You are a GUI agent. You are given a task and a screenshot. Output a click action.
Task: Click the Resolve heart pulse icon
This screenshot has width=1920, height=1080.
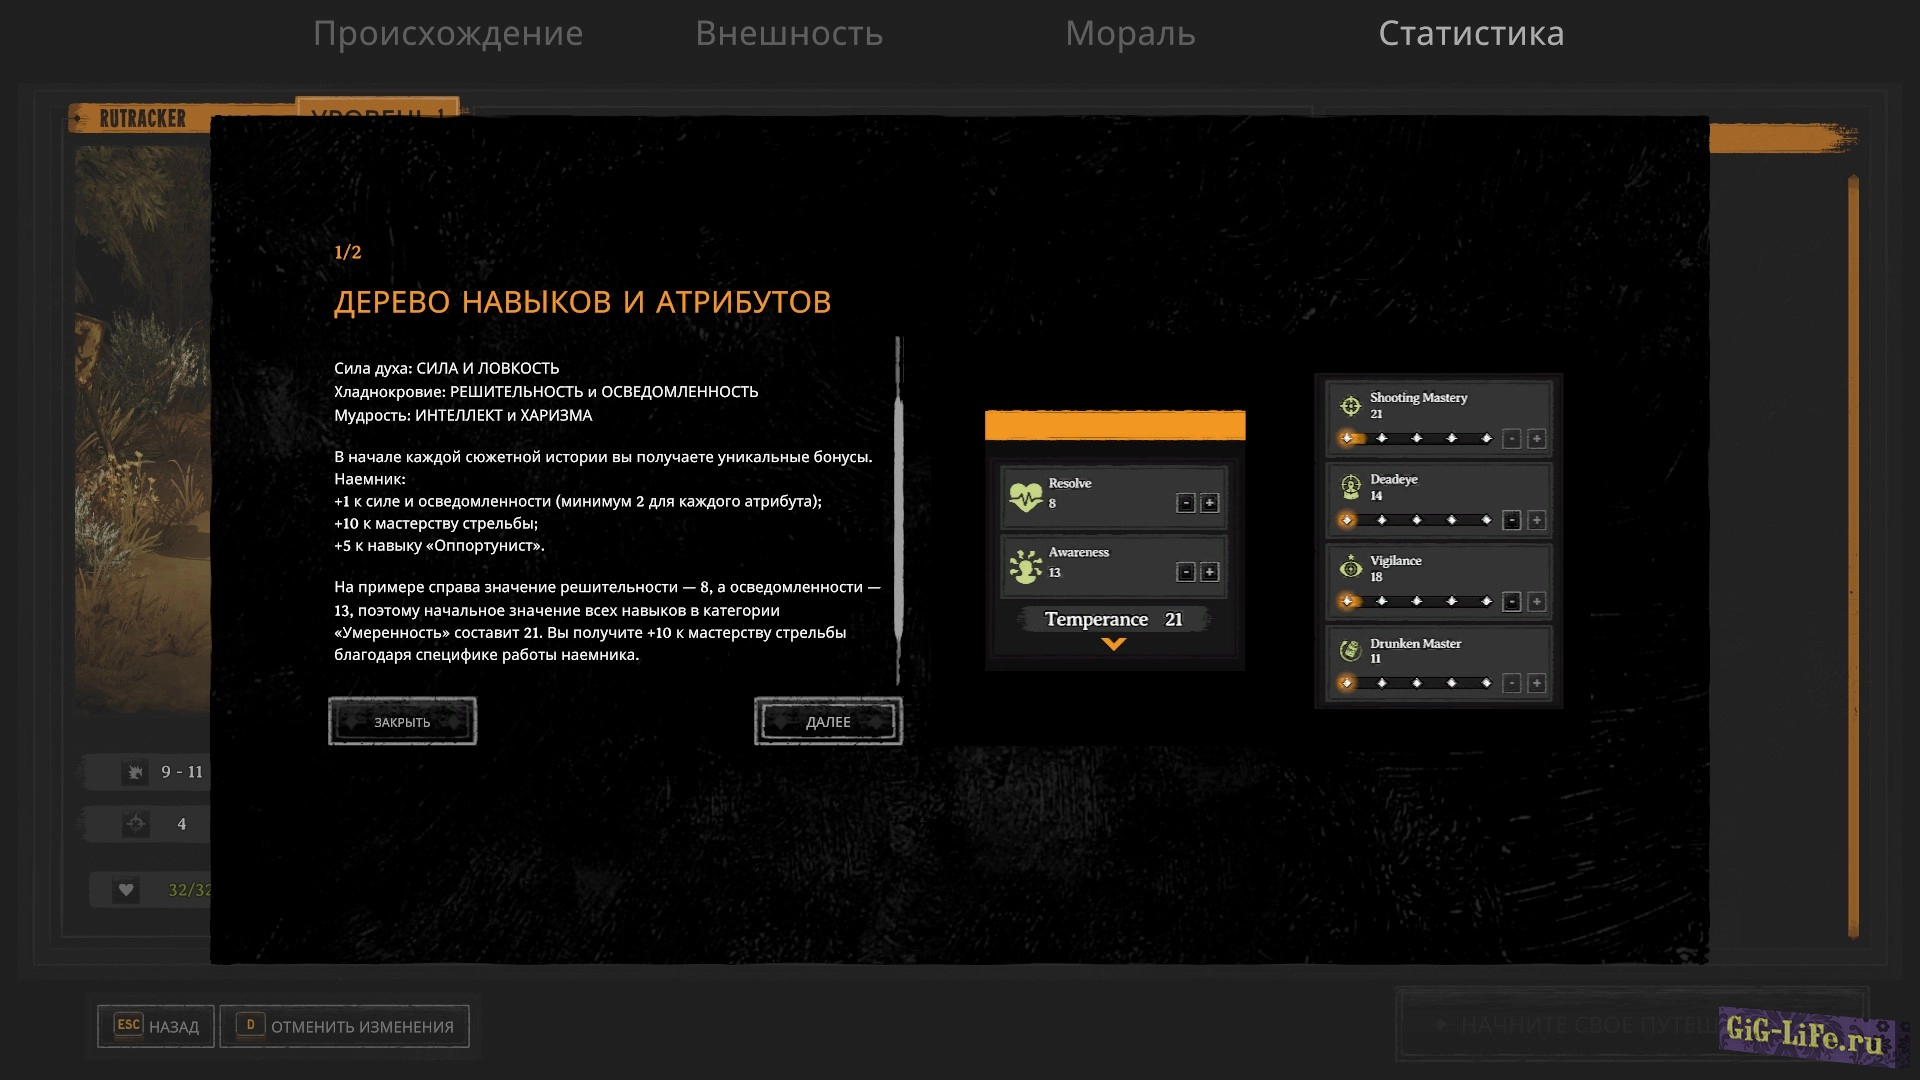pyautogui.click(x=1025, y=496)
